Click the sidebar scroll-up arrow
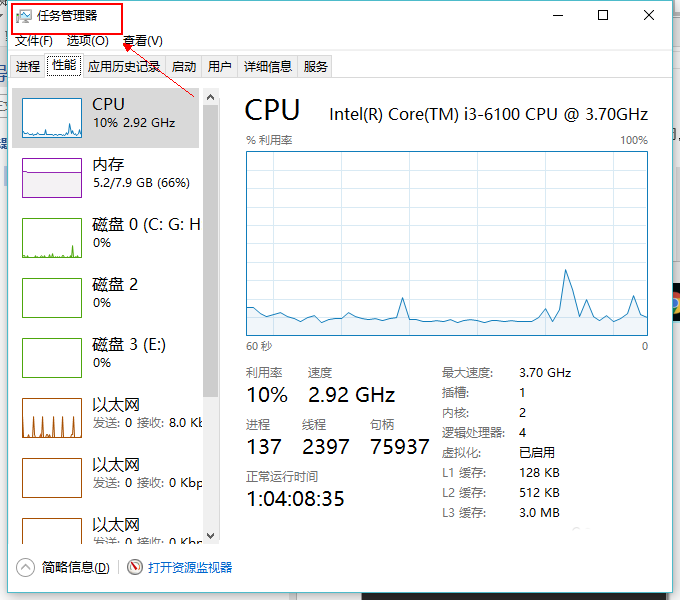This screenshot has width=680, height=600. tap(211, 97)
